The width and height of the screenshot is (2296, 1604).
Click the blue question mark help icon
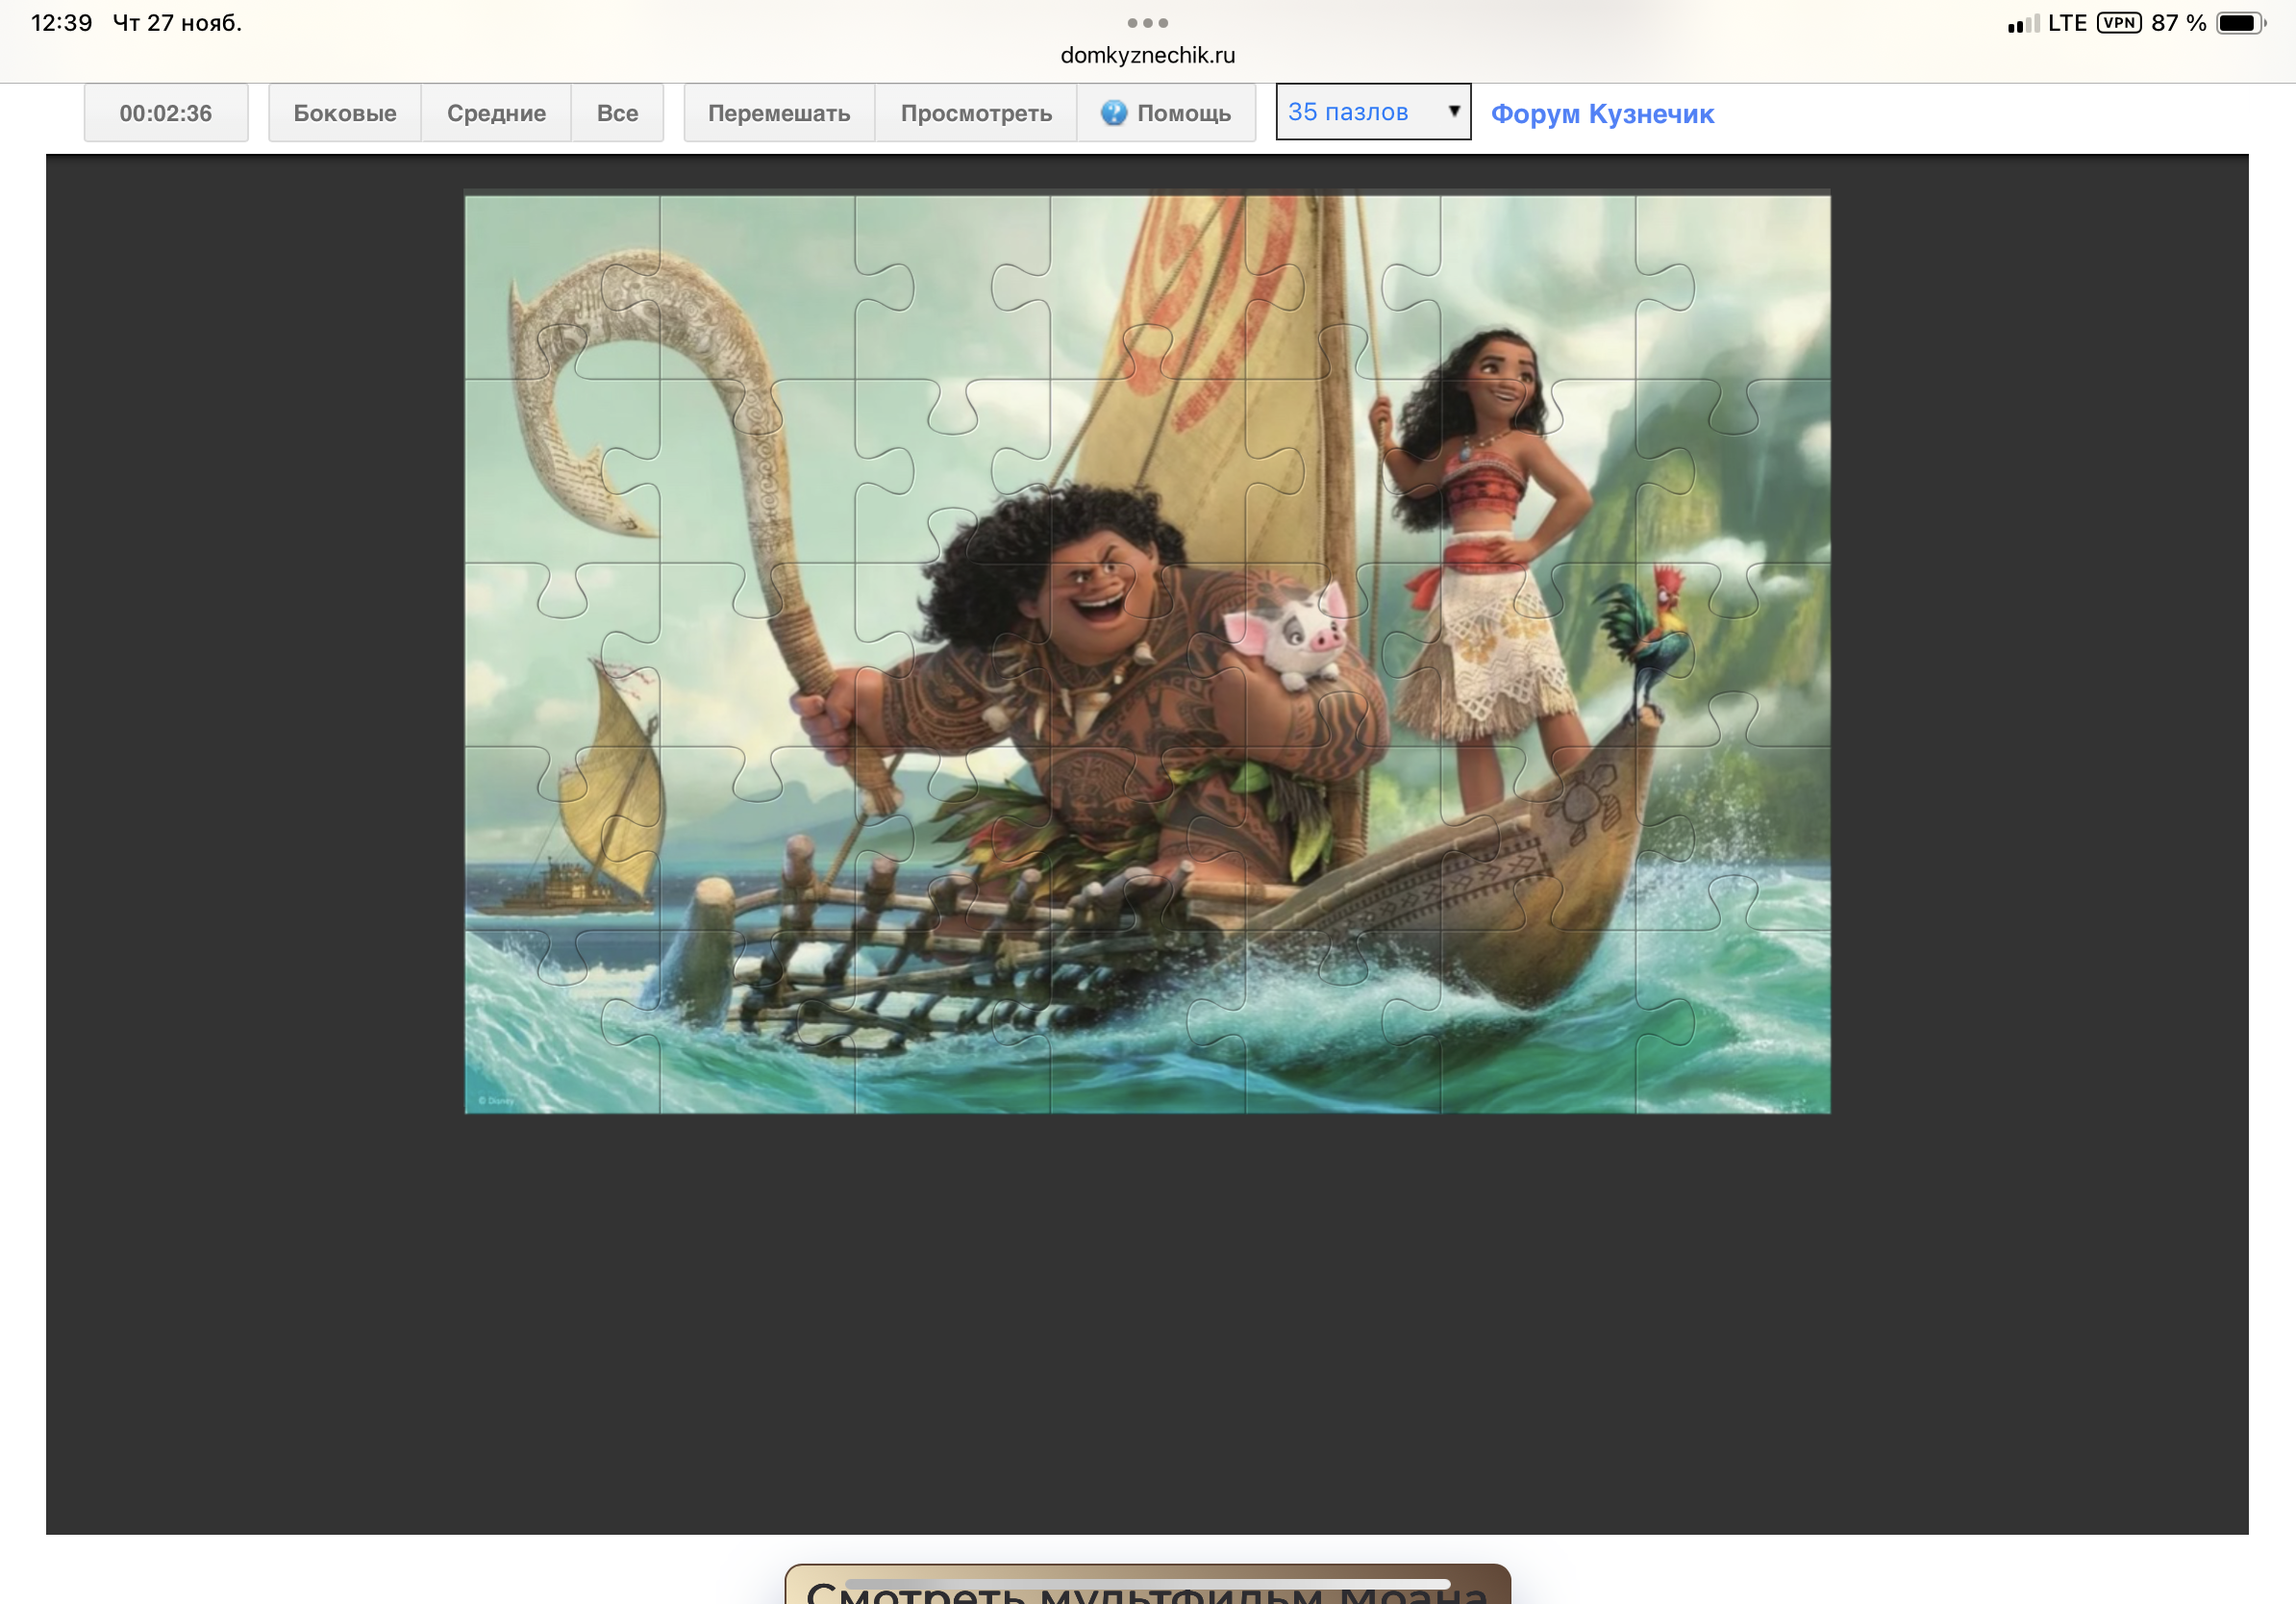pyautogui.click(x=1113, y=113)
